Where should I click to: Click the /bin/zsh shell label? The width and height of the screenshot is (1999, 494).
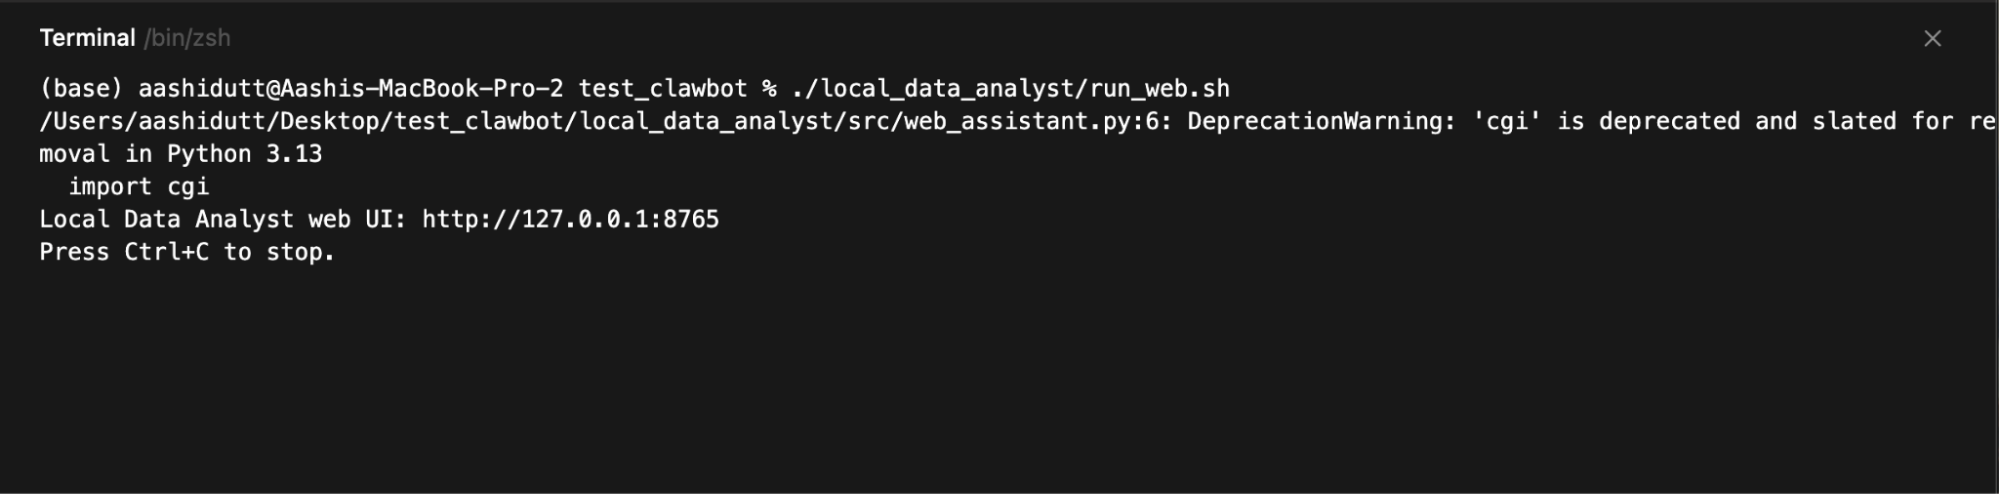(187, 38)
